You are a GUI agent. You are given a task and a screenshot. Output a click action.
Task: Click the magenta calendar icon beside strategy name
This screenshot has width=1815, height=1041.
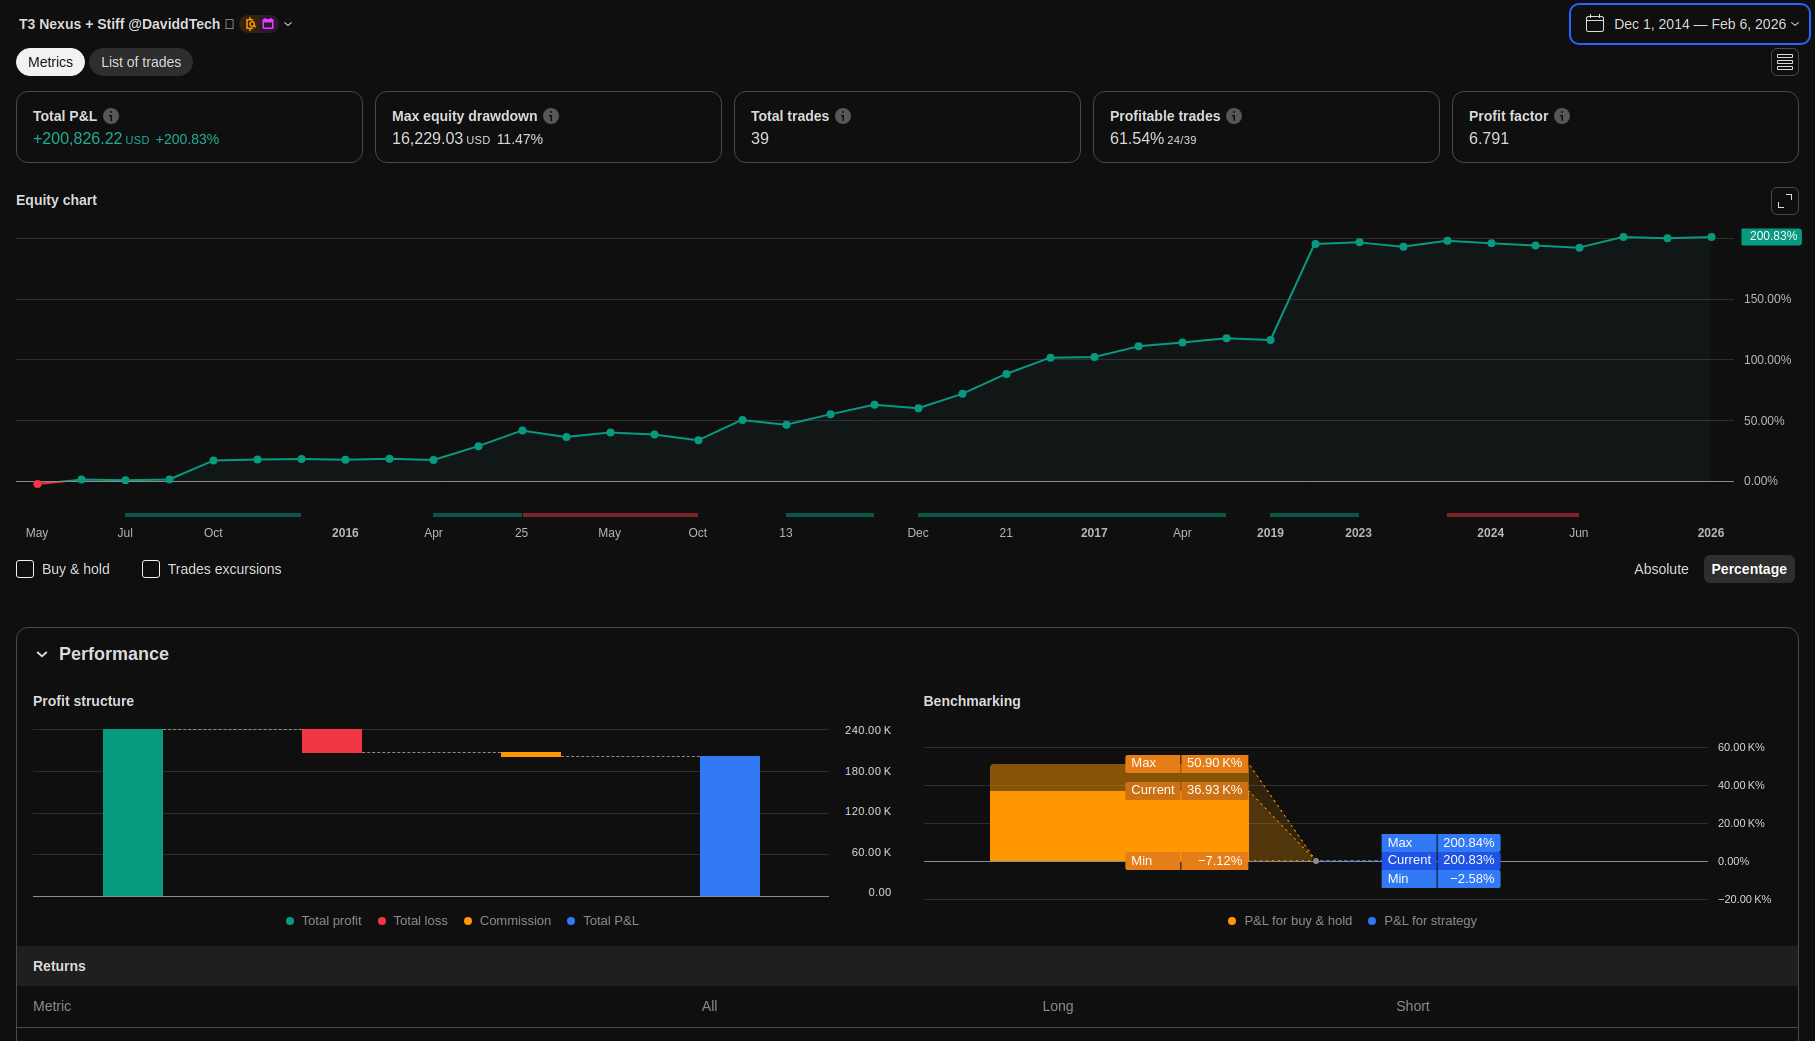point(268,24)
